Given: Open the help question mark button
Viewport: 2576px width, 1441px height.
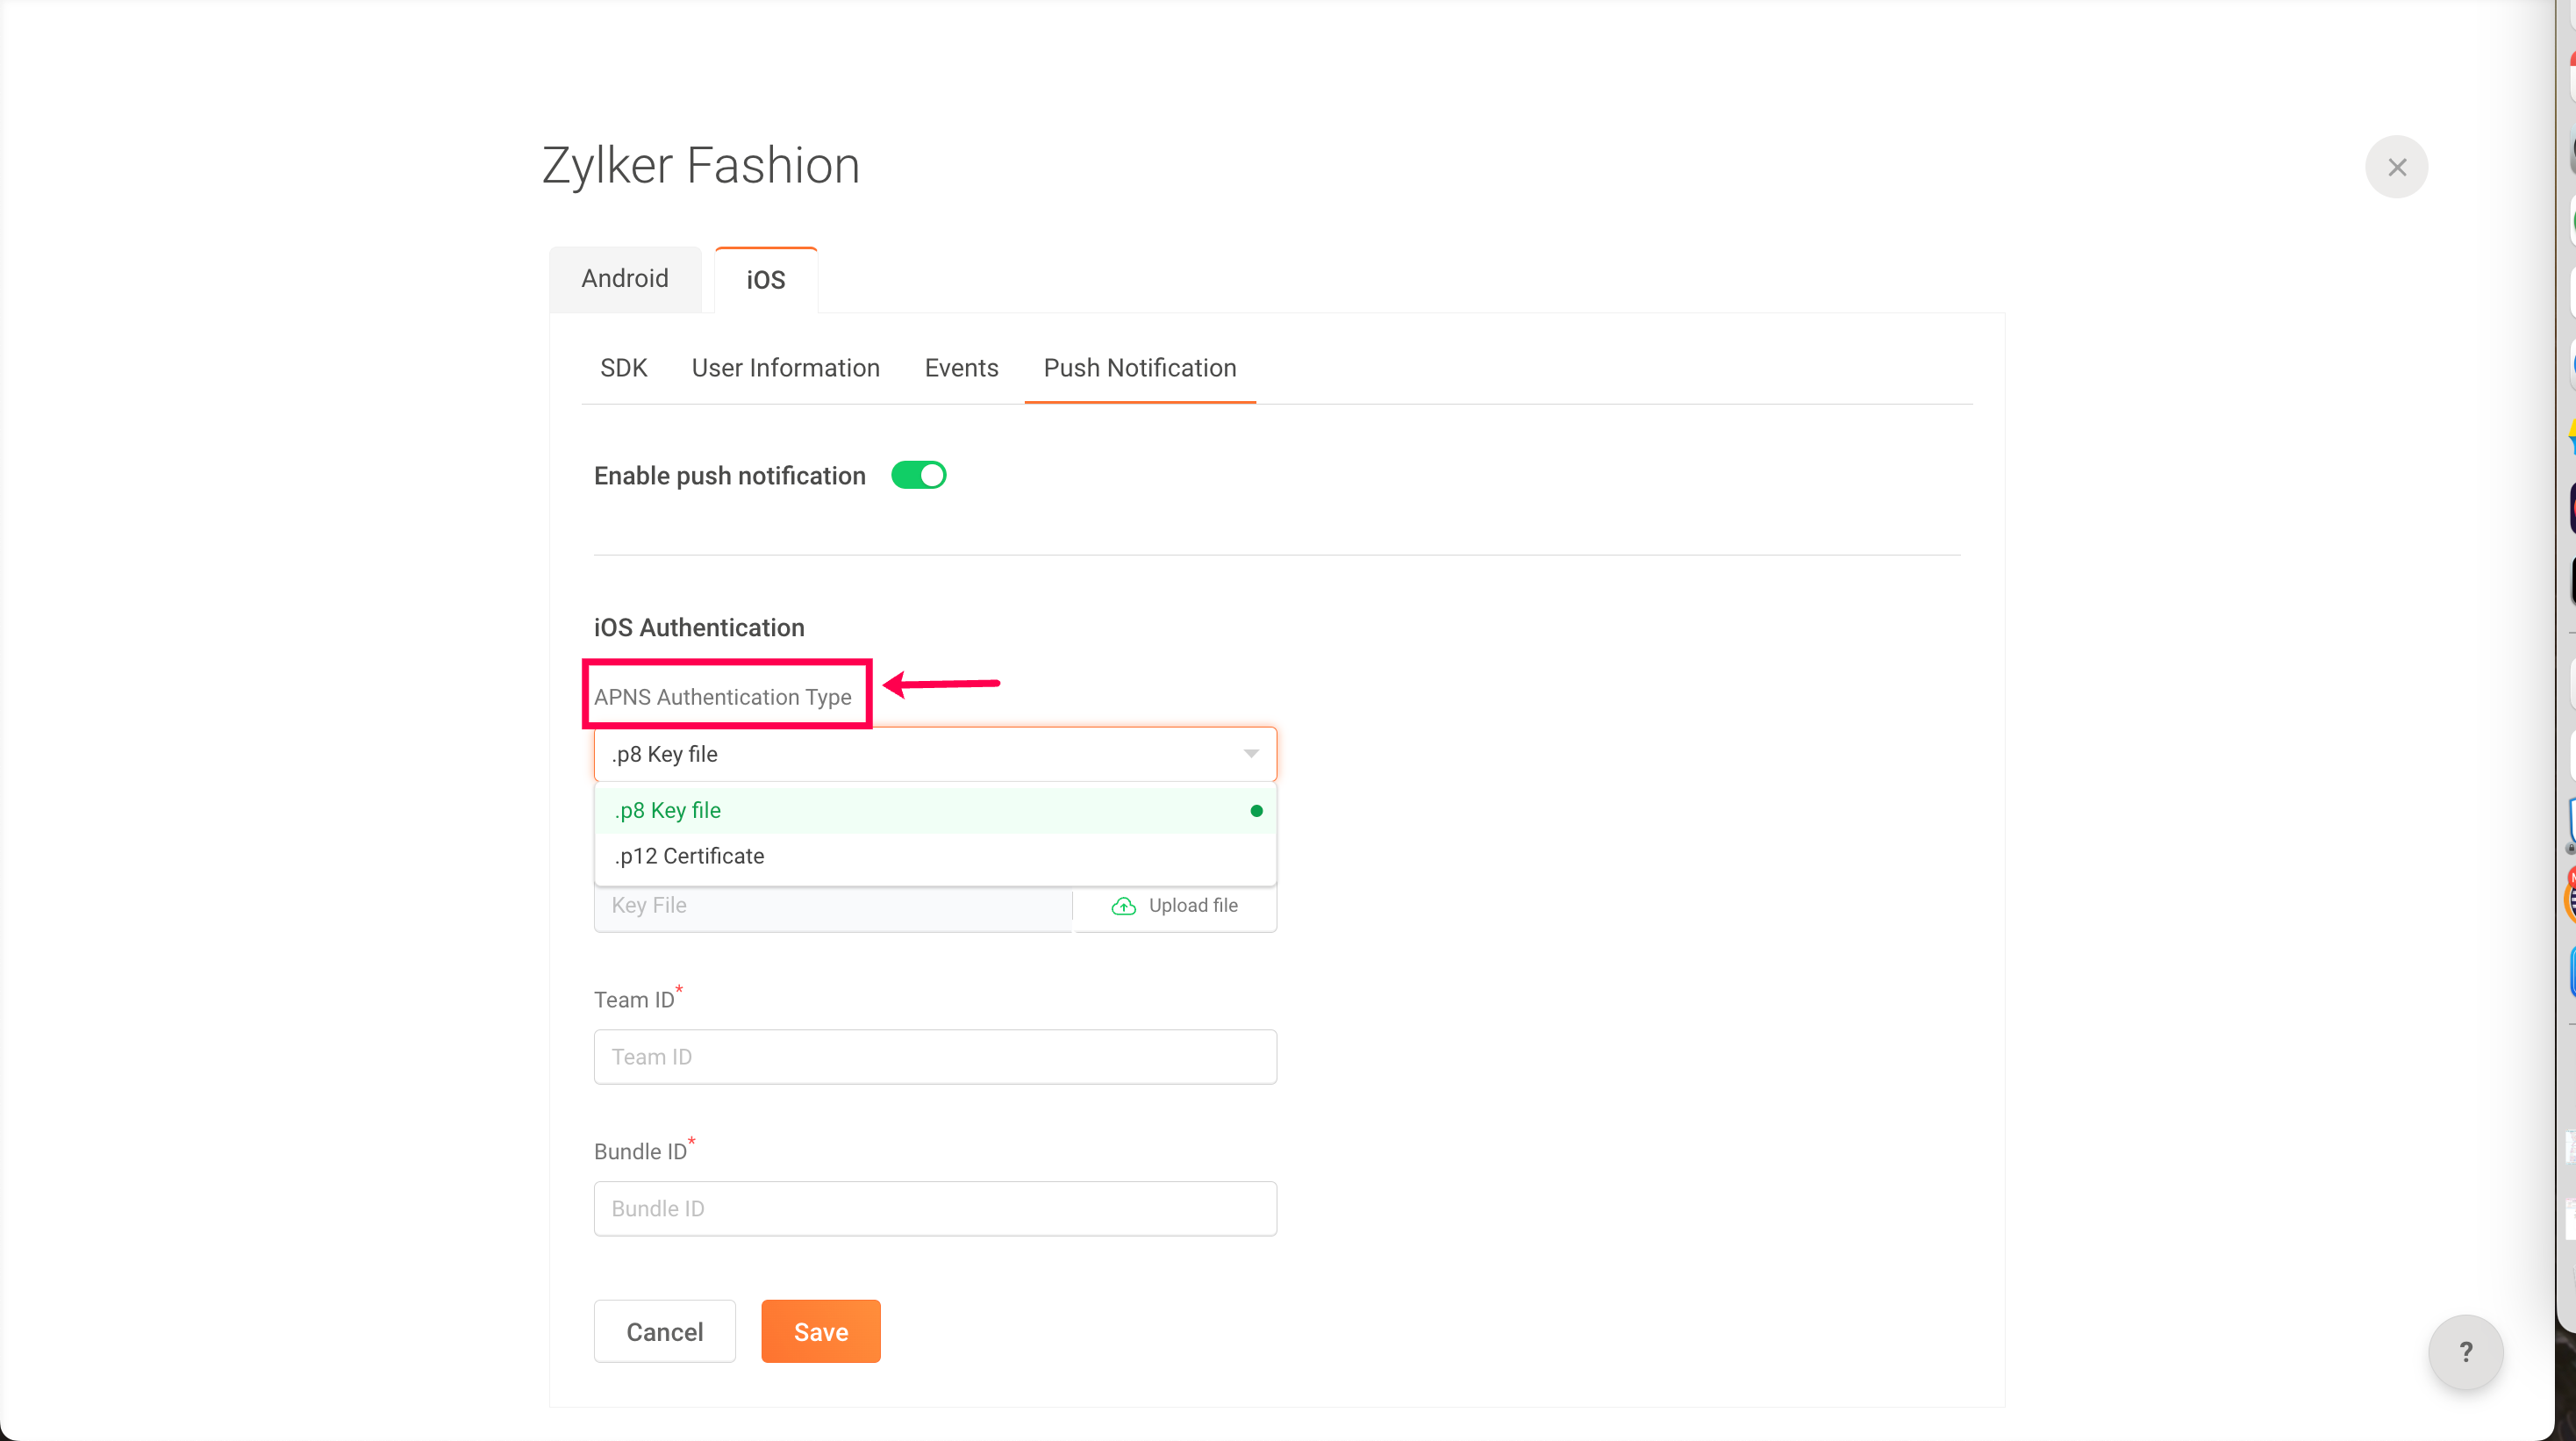Looking at the screenshot, I should click(x=2465, y=1351).
